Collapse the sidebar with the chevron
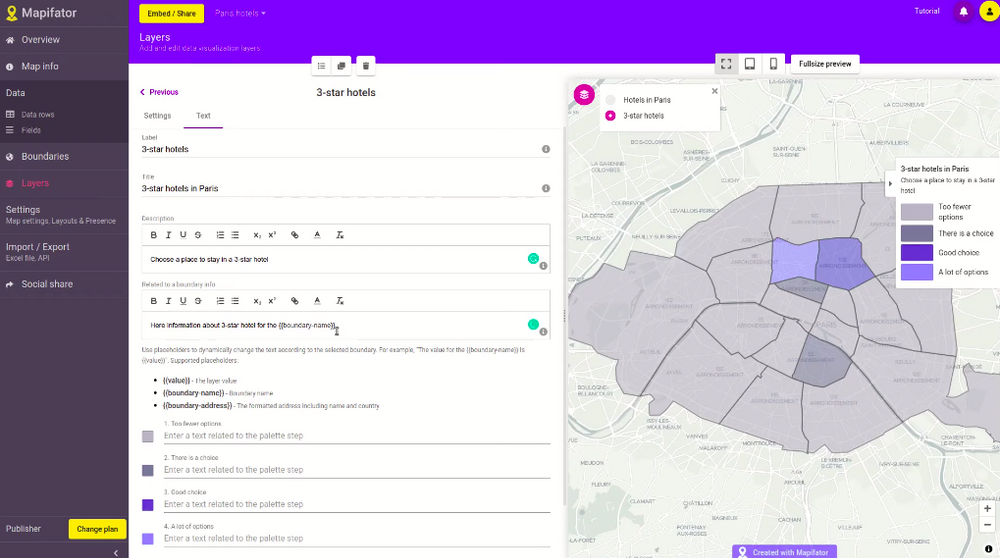 pos(115,552)
